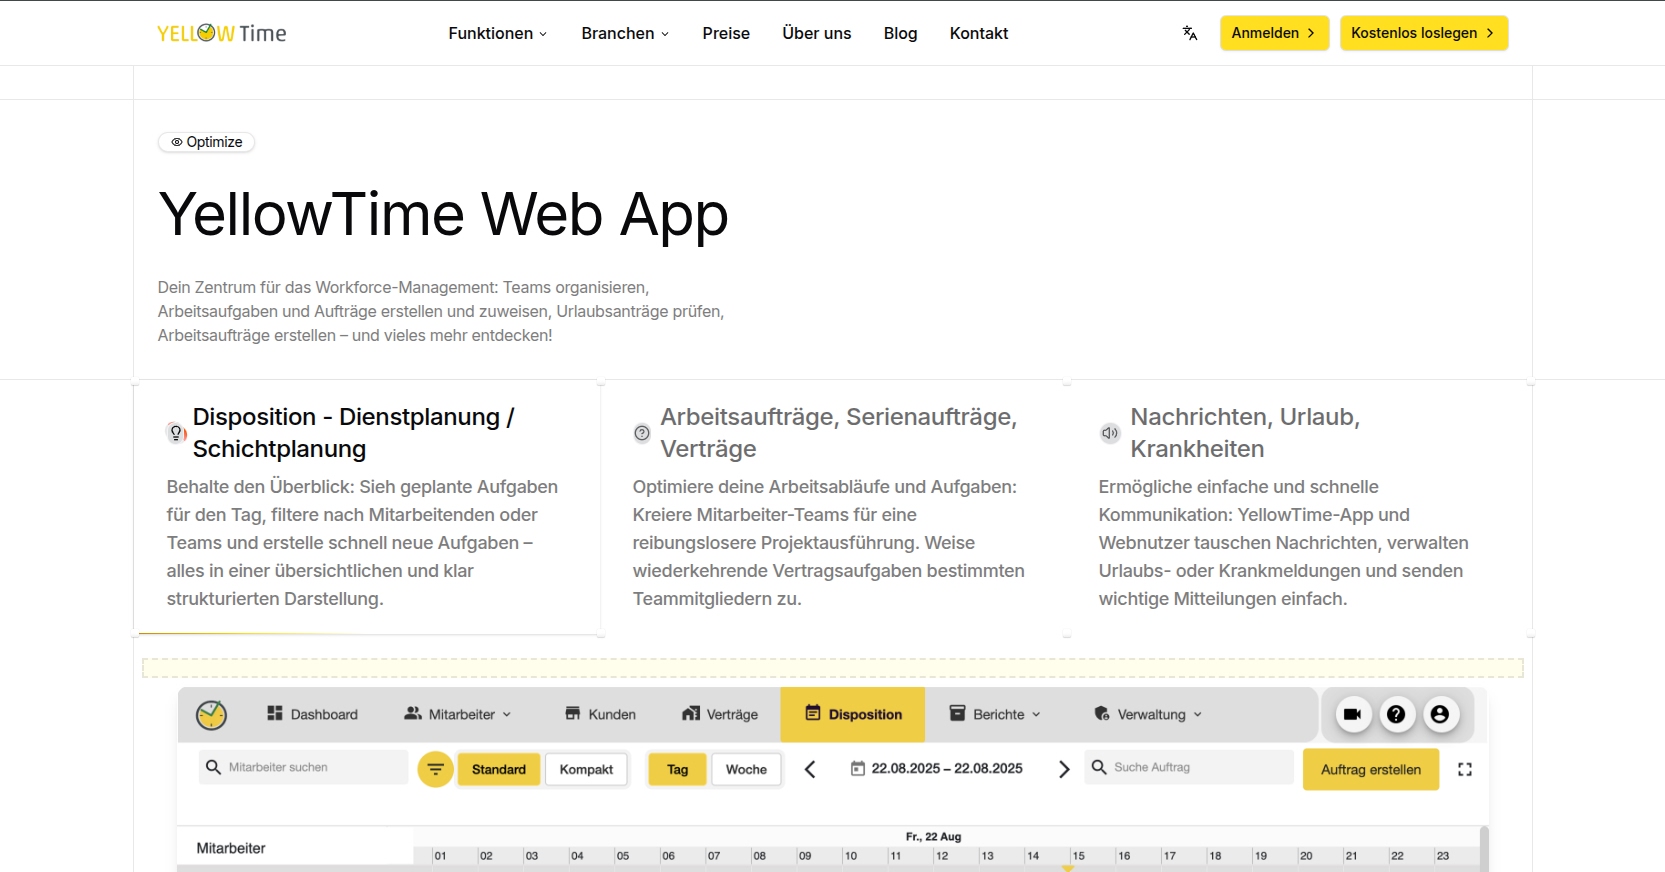Open the Verwaltung dropdown in the app bar
The height and width of the screenshot is (872, 1665).
point(1148,714)
